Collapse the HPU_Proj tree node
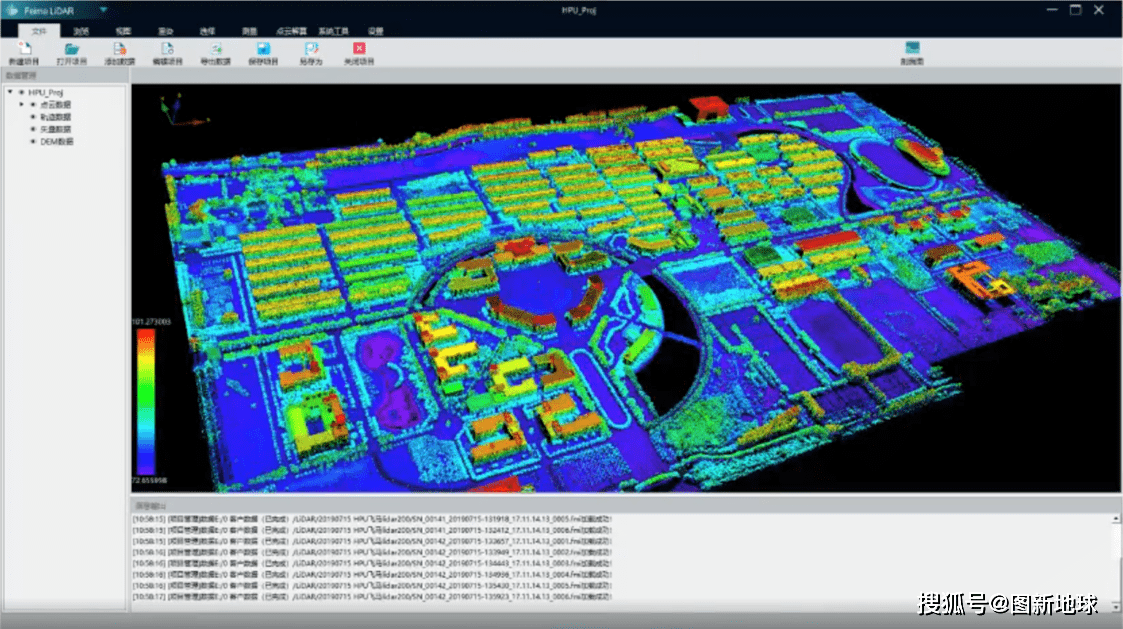 [10, 92]
